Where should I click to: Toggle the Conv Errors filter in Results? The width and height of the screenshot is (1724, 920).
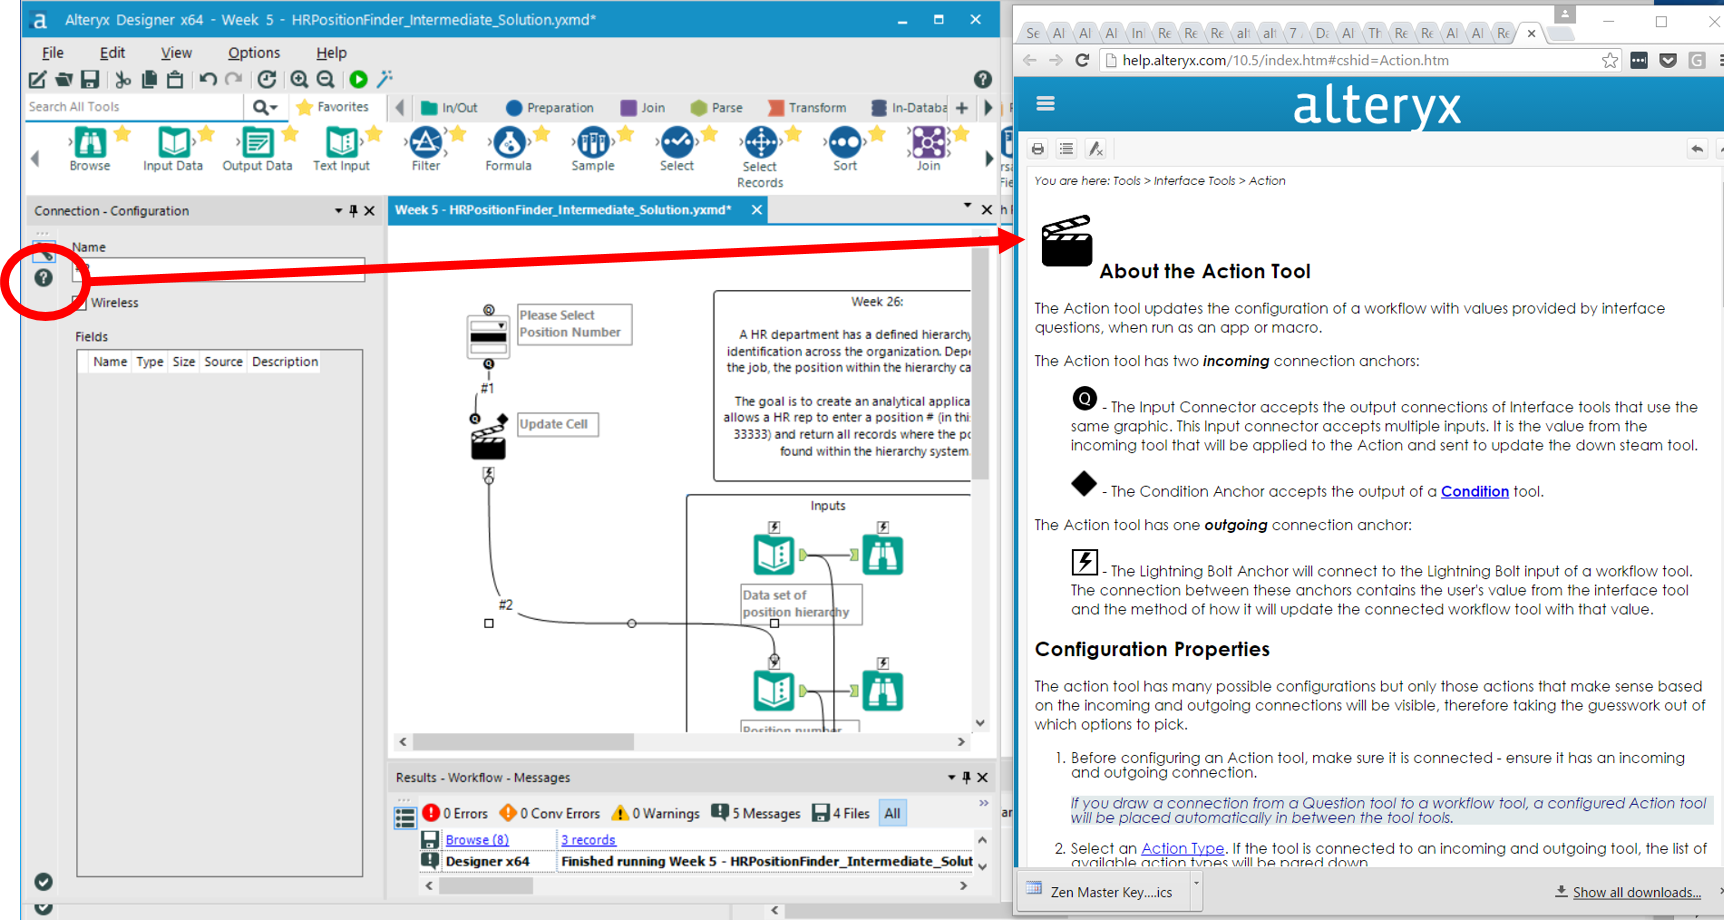pos(549,813)
